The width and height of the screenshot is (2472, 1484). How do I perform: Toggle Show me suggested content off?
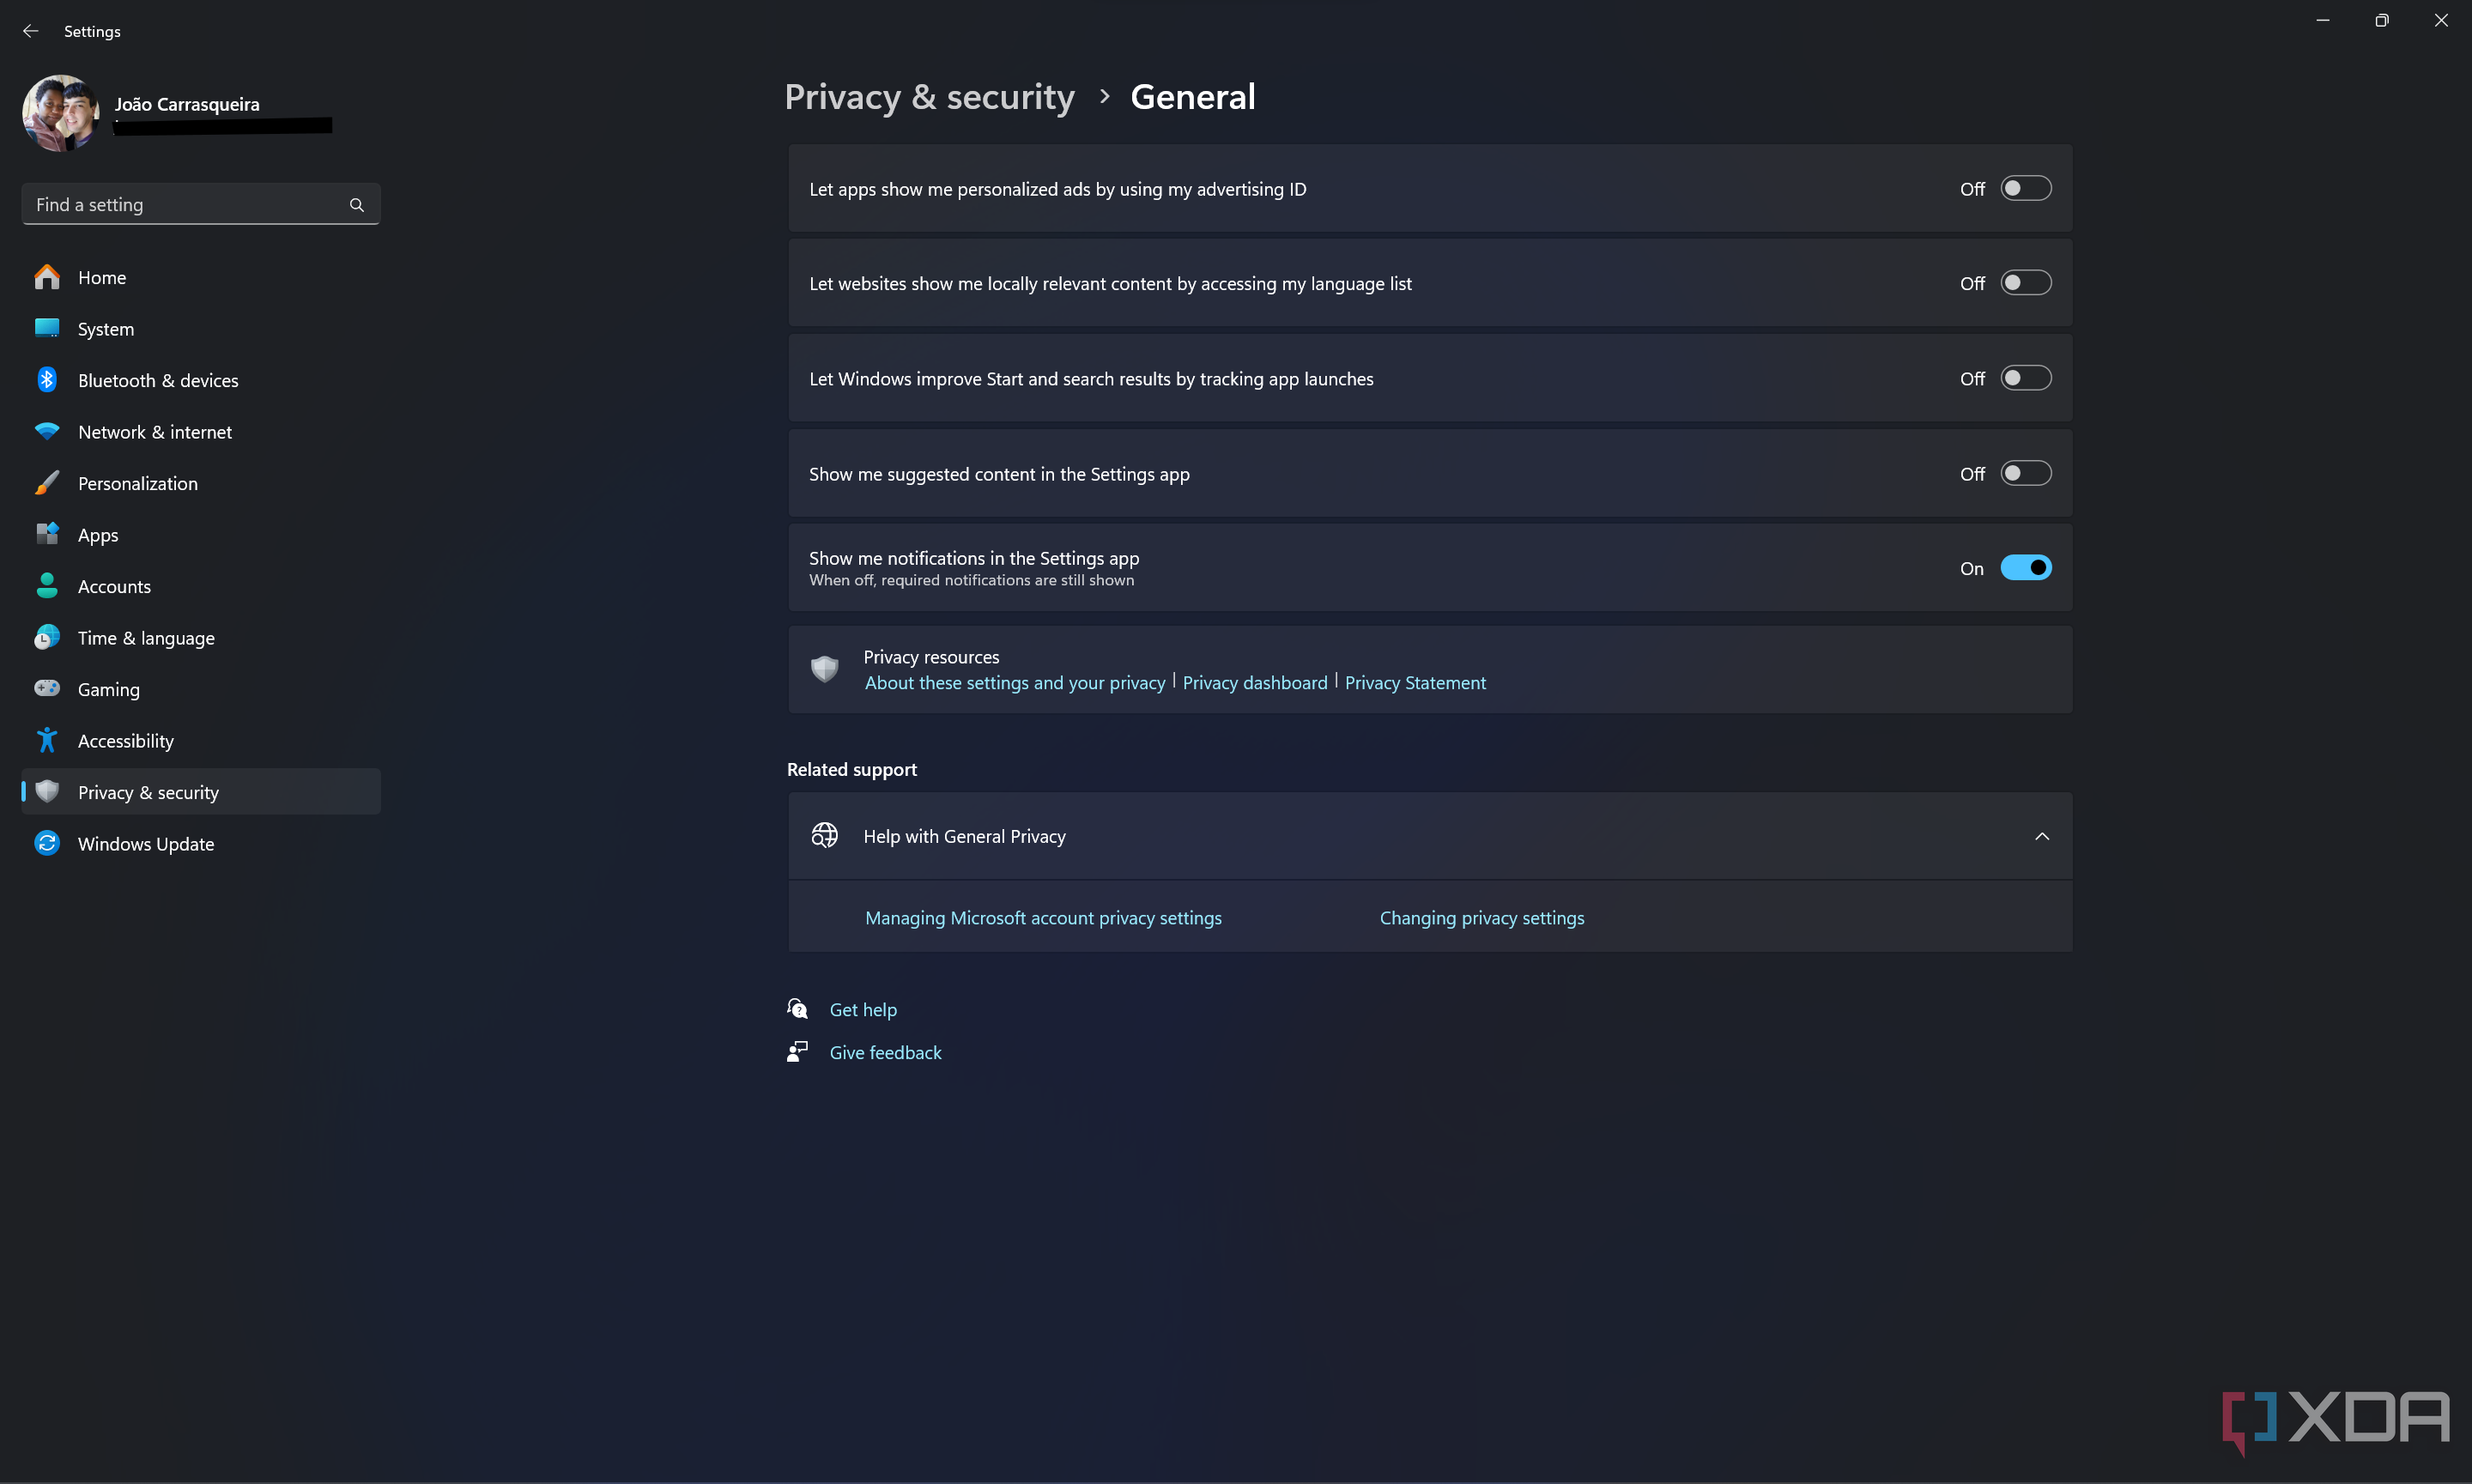point(2026,472)
